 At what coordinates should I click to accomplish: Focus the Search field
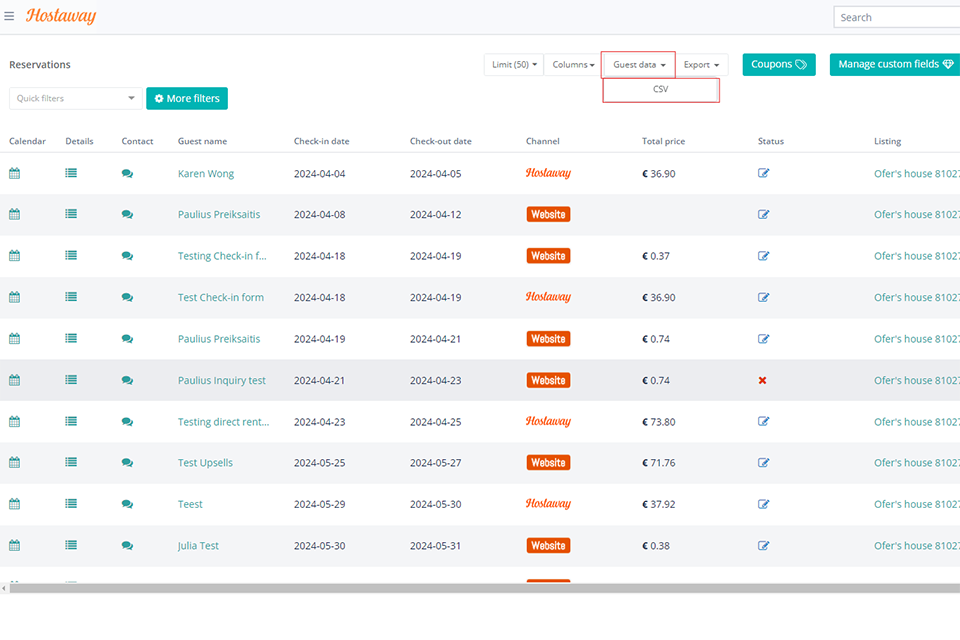(896, 17)
